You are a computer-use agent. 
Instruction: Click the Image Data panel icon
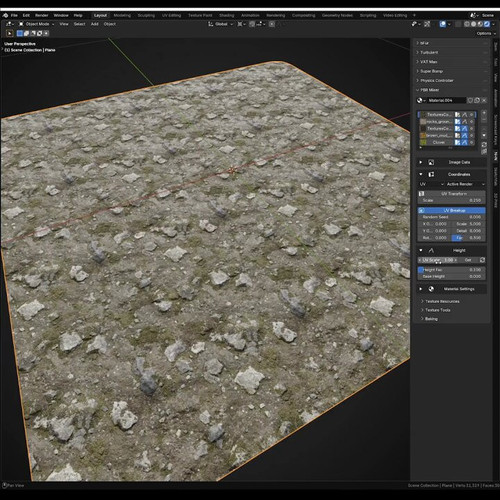point(431,162)
